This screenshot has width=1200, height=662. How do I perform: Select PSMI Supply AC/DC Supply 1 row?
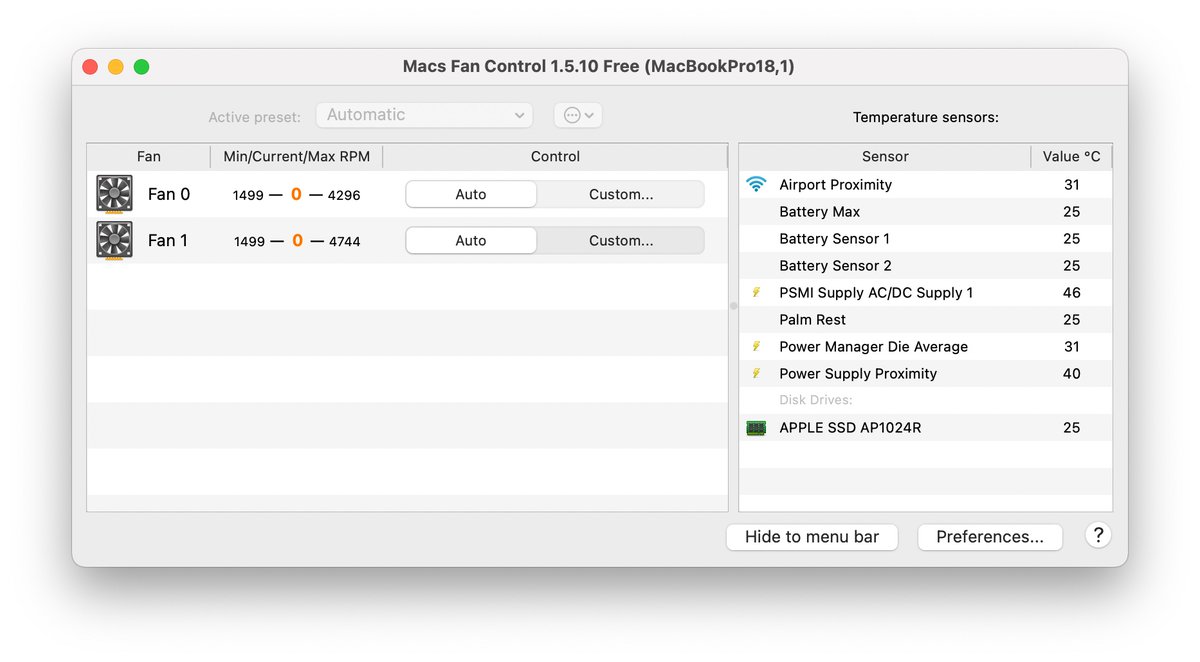point(925,292)
